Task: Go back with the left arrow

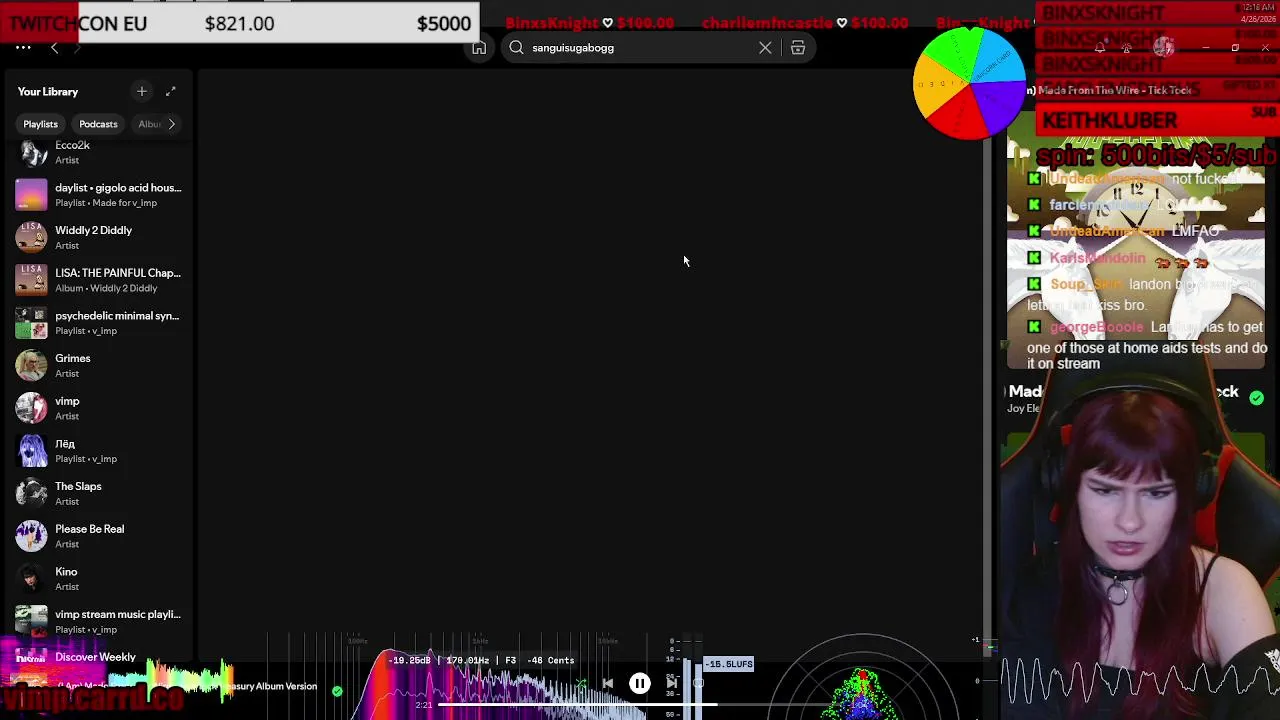Action: (54, 48)
